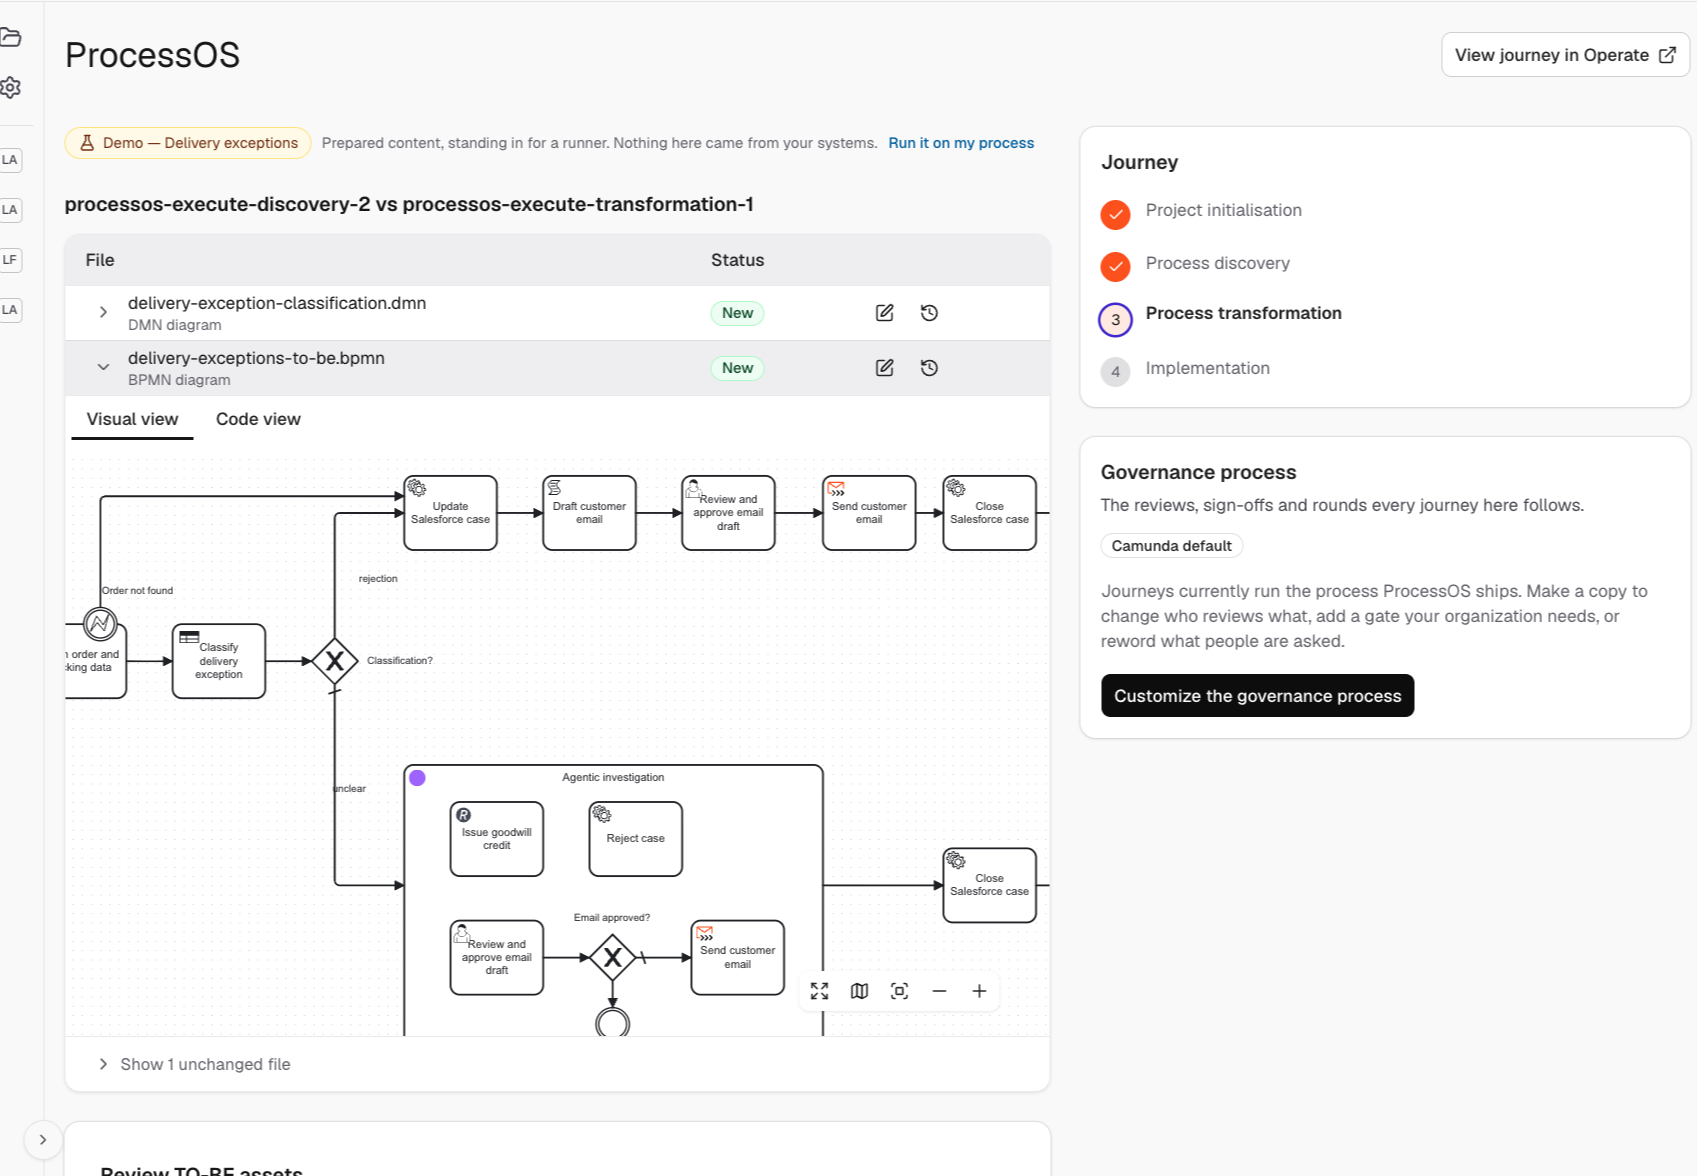Zoom out the diagram with minus
The width and height of the screenshot is (1697, 1176).
pyautogui.click(x=939, y=991)
